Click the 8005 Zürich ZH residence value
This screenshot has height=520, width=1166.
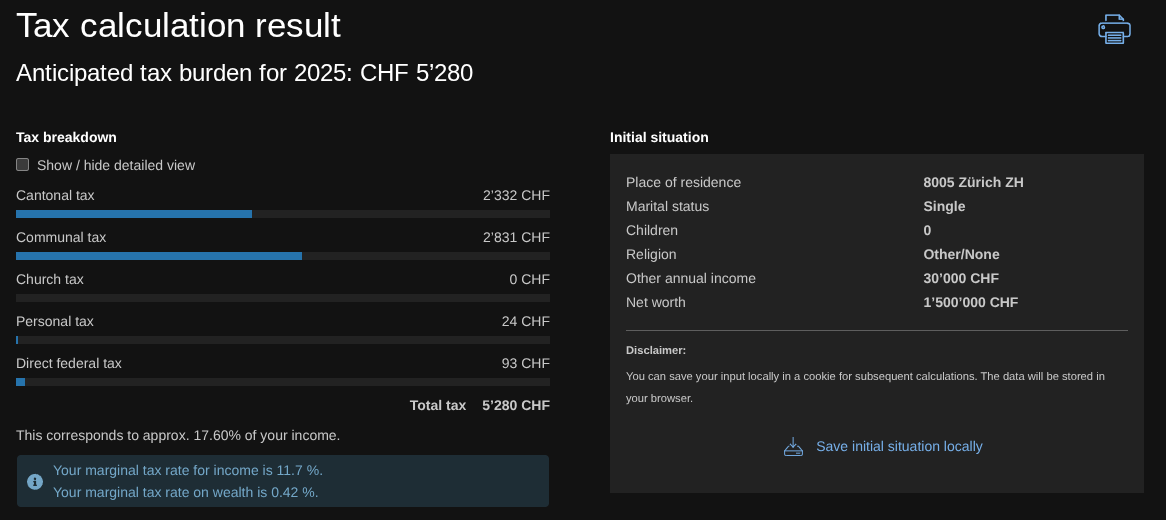click(973, 182)
